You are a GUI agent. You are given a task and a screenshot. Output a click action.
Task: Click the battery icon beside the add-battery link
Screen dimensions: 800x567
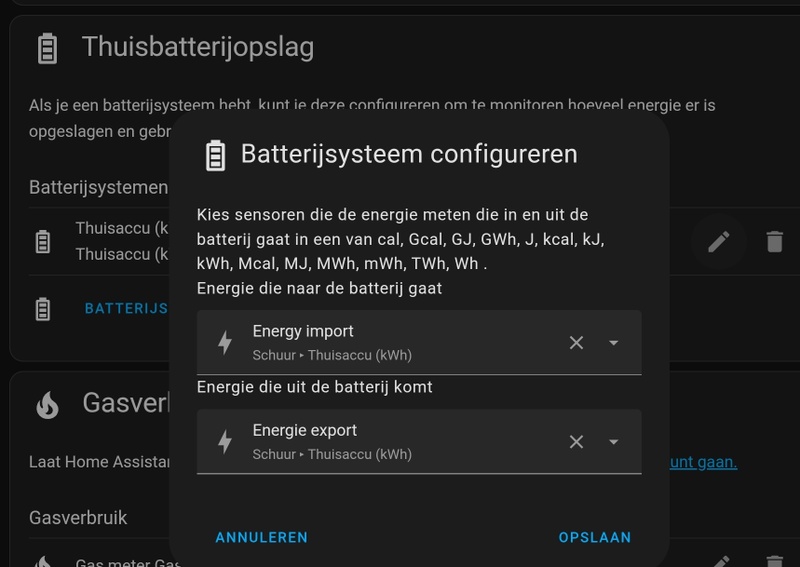coord(42,308)
